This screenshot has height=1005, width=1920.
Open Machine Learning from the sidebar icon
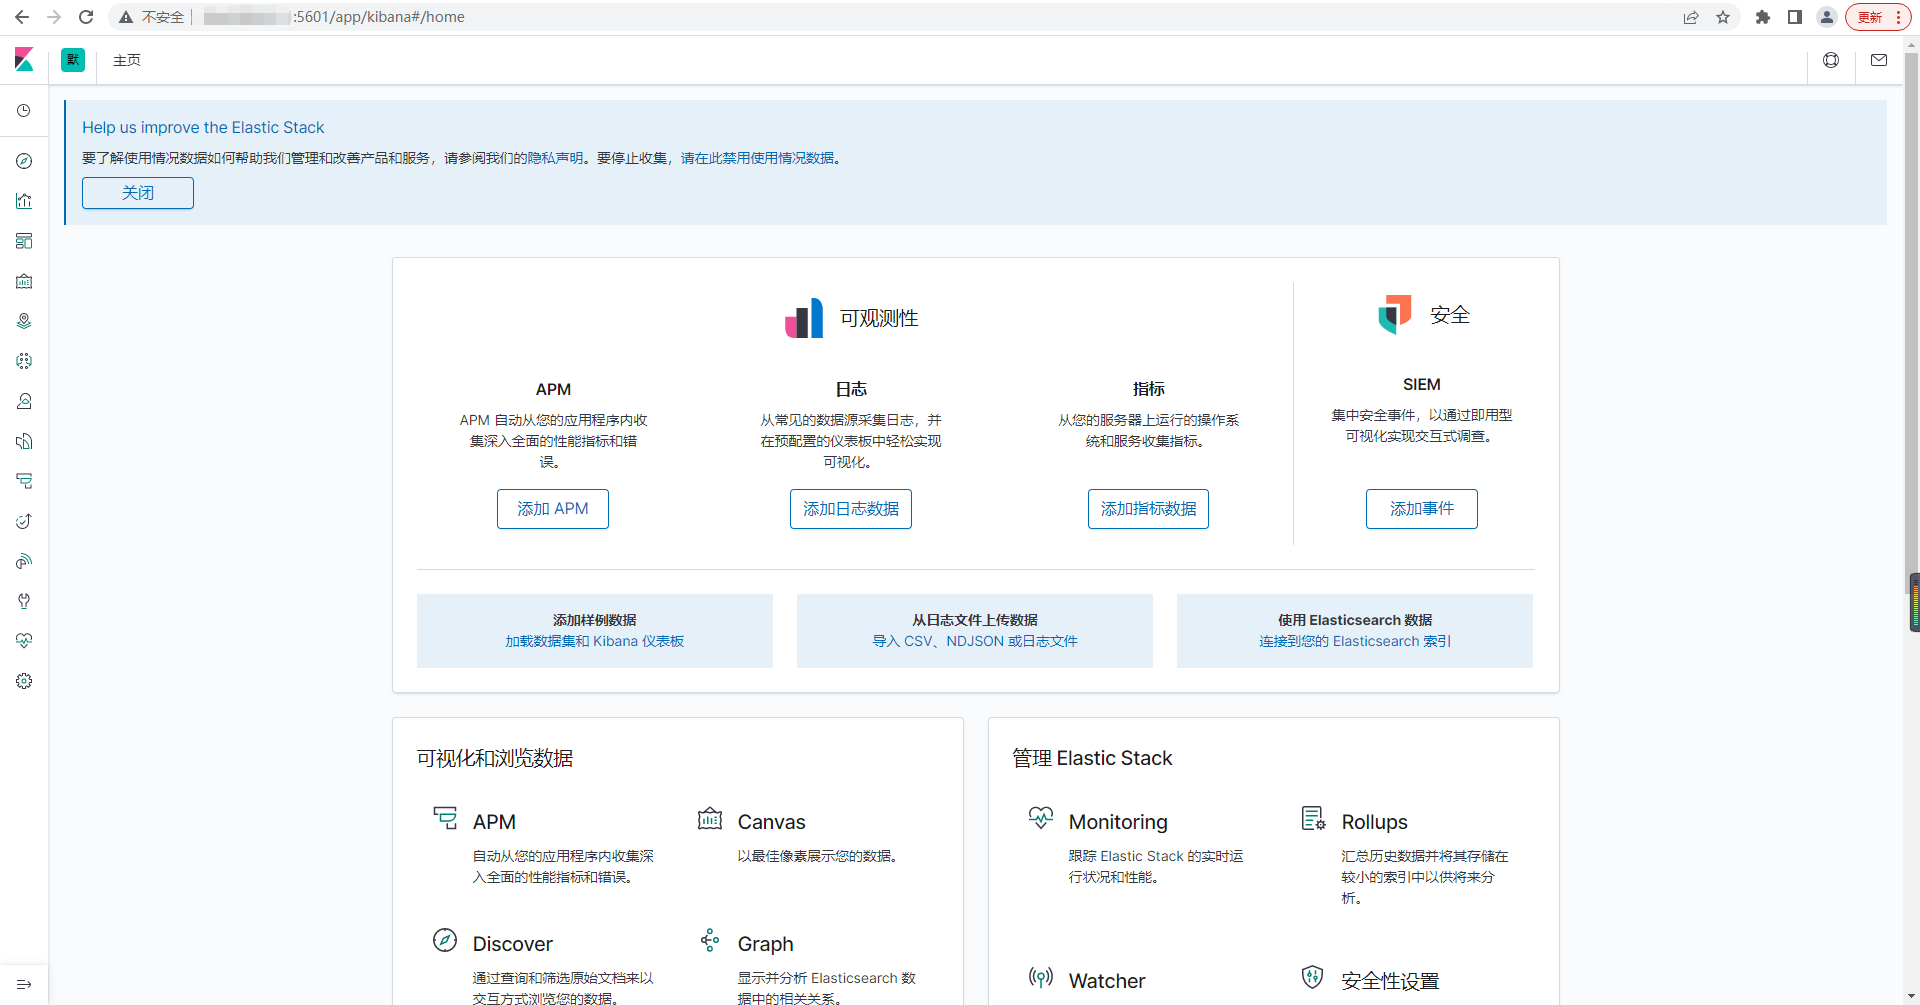24,361
